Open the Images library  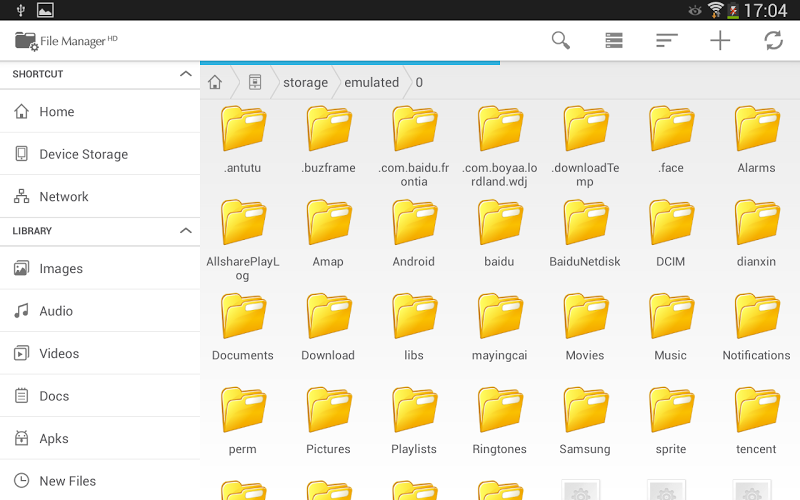pyautogui.click(x=61, y=269)
